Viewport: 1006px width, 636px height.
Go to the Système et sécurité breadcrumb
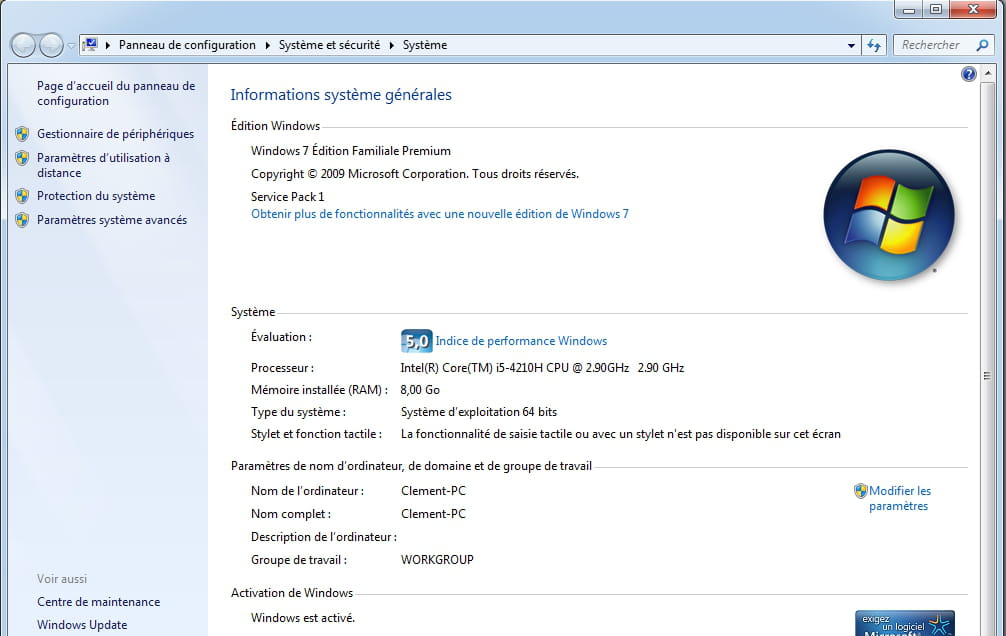[329, 45]
